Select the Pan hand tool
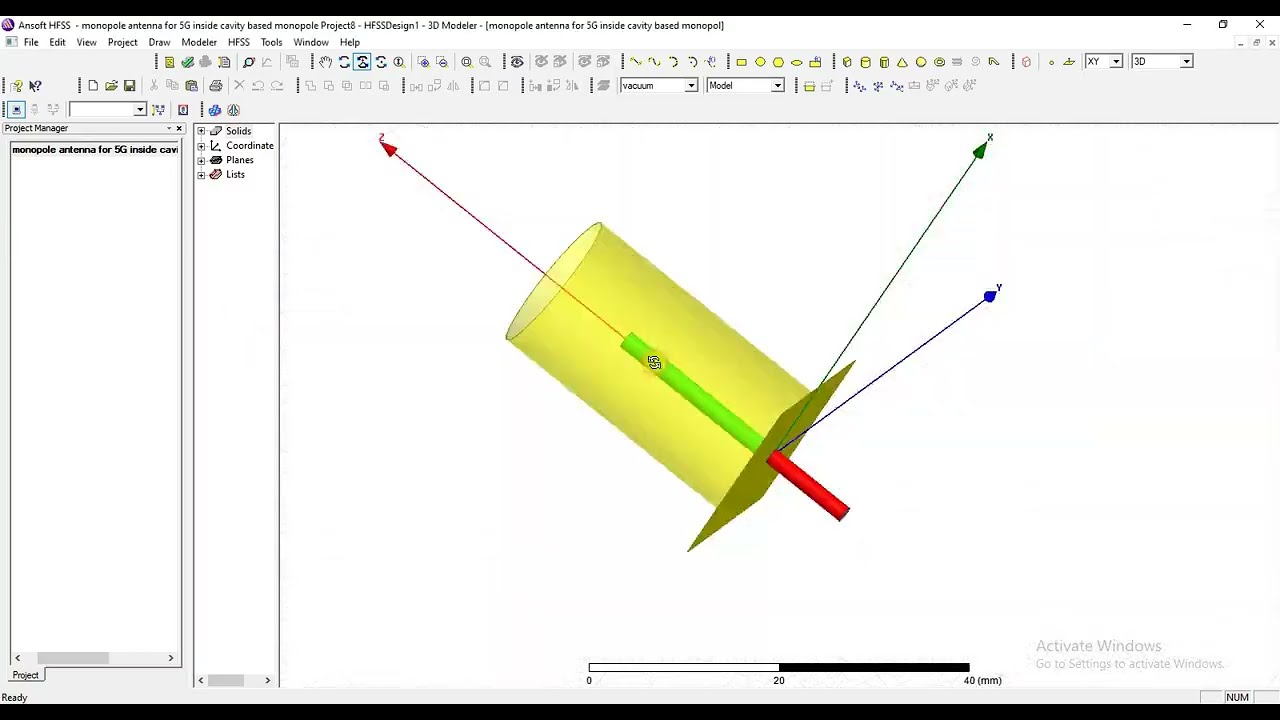The width and height of the screenshot is (1280, 720). point(326,62)
